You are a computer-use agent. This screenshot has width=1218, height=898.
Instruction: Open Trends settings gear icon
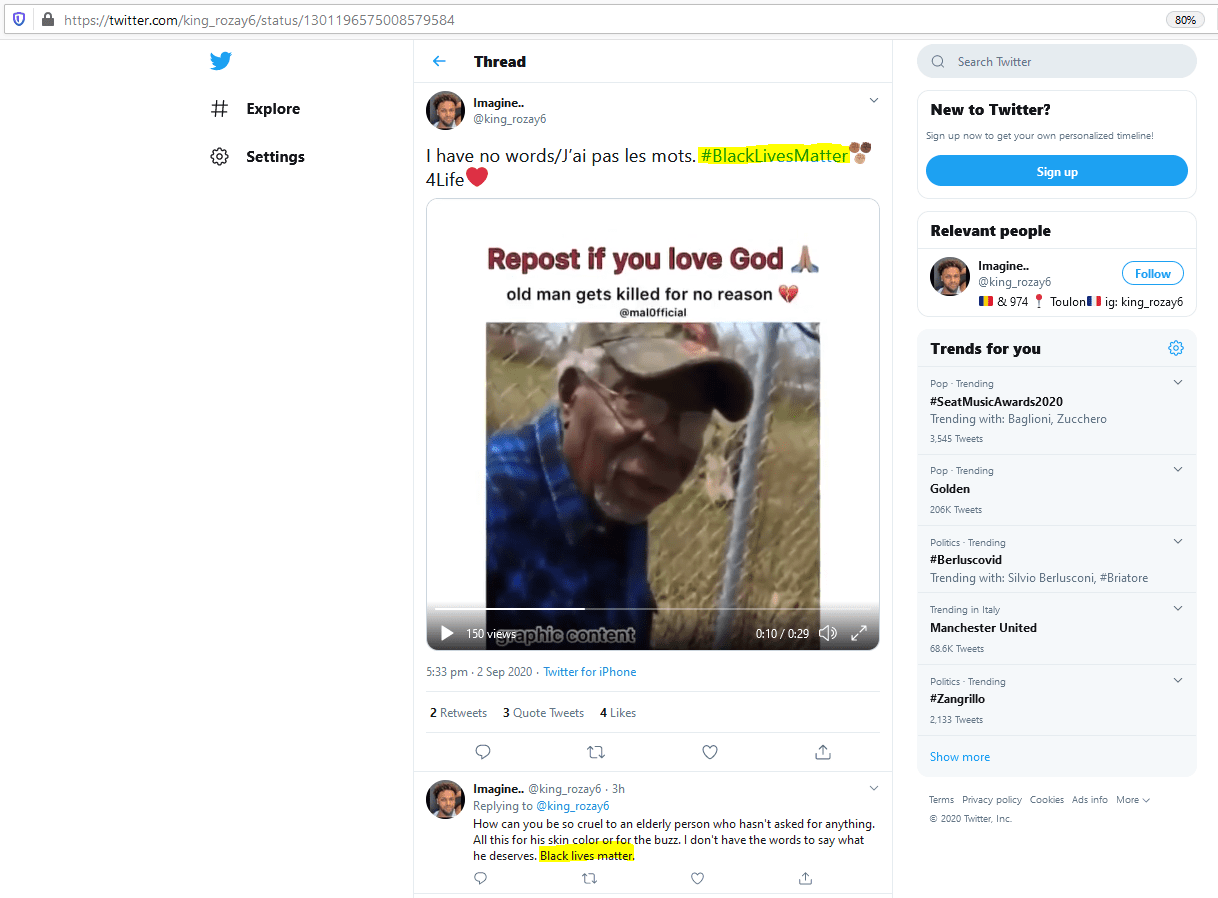[1176, 348]
